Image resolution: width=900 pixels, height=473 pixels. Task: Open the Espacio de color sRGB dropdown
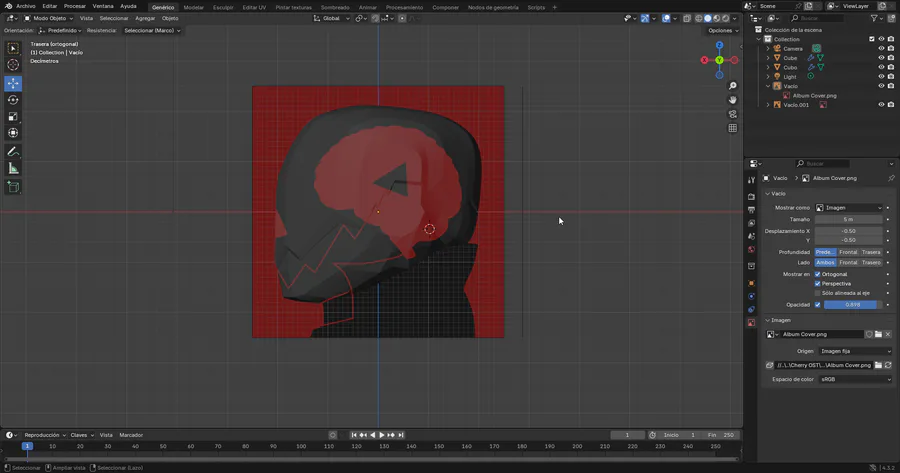pyautogui.click(x=855, y=379)
